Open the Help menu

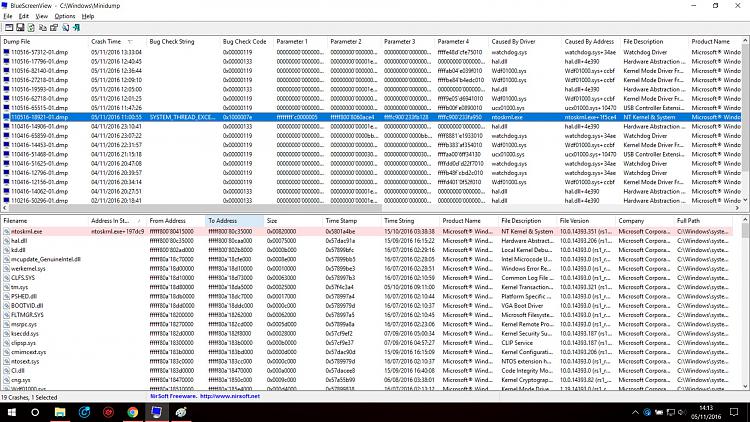[88, 16]
